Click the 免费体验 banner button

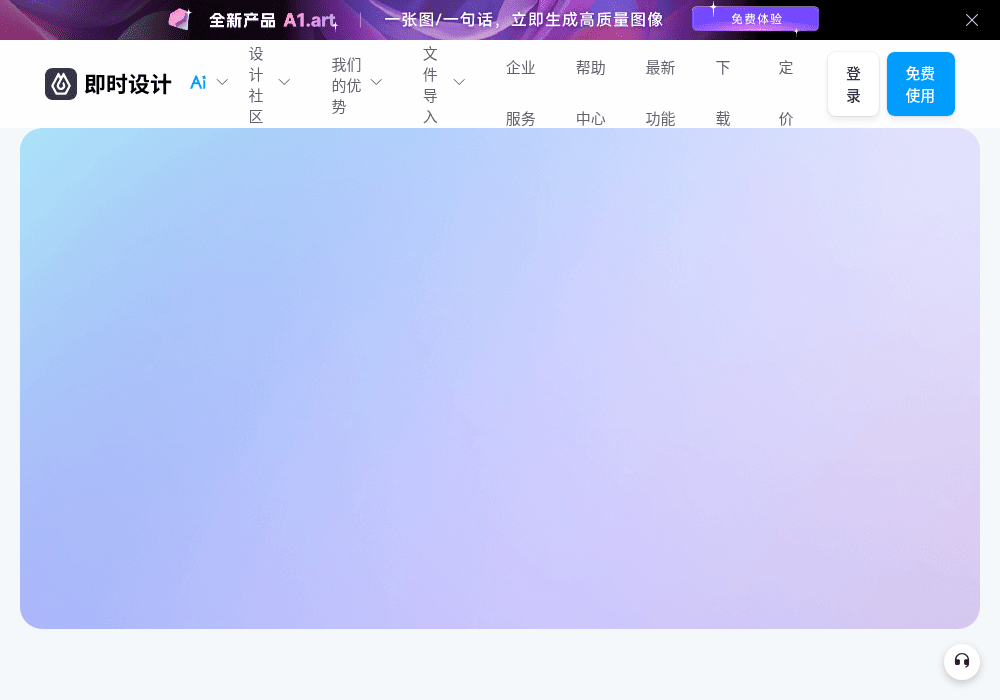pyautogui.click(x=755, y=19)
